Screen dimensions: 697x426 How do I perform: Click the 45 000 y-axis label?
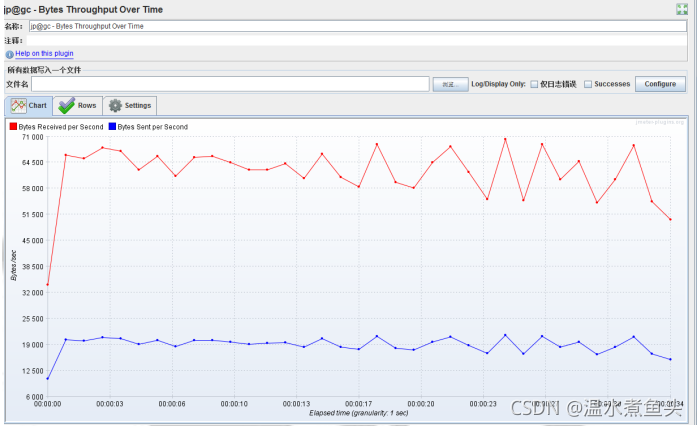(x=32, y=241)
